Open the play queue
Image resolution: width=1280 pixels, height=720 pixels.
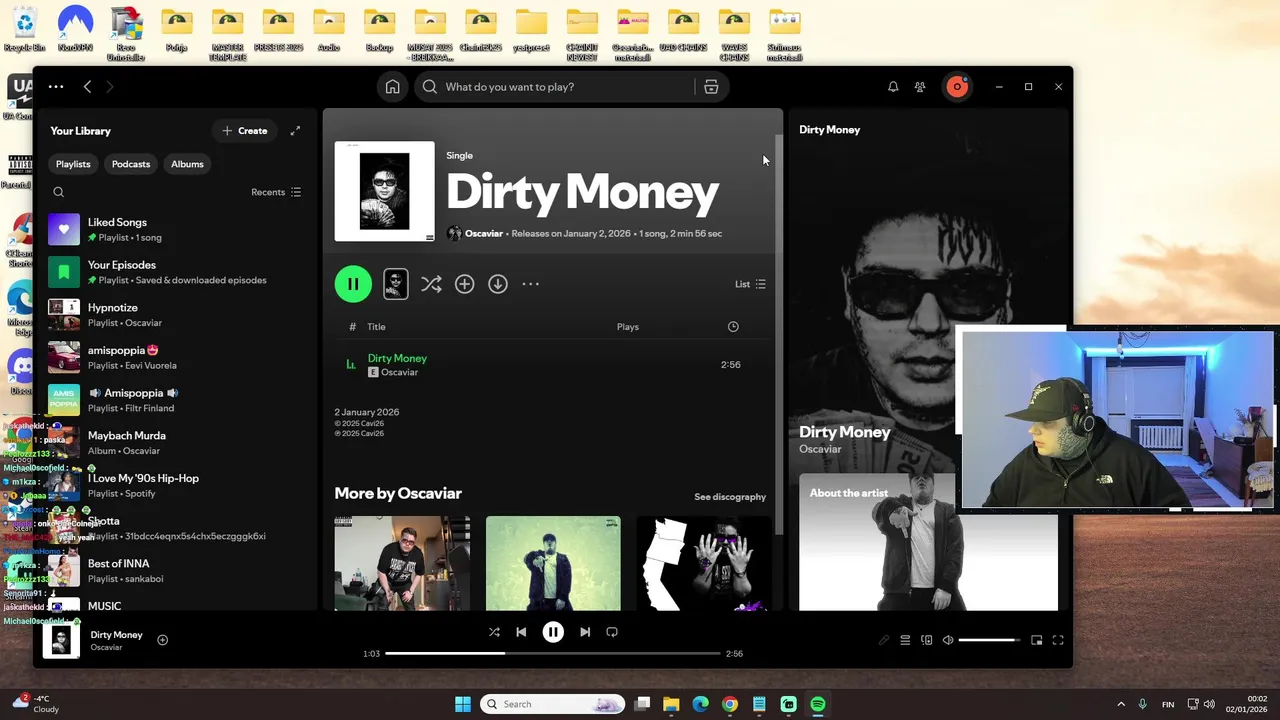905,640
